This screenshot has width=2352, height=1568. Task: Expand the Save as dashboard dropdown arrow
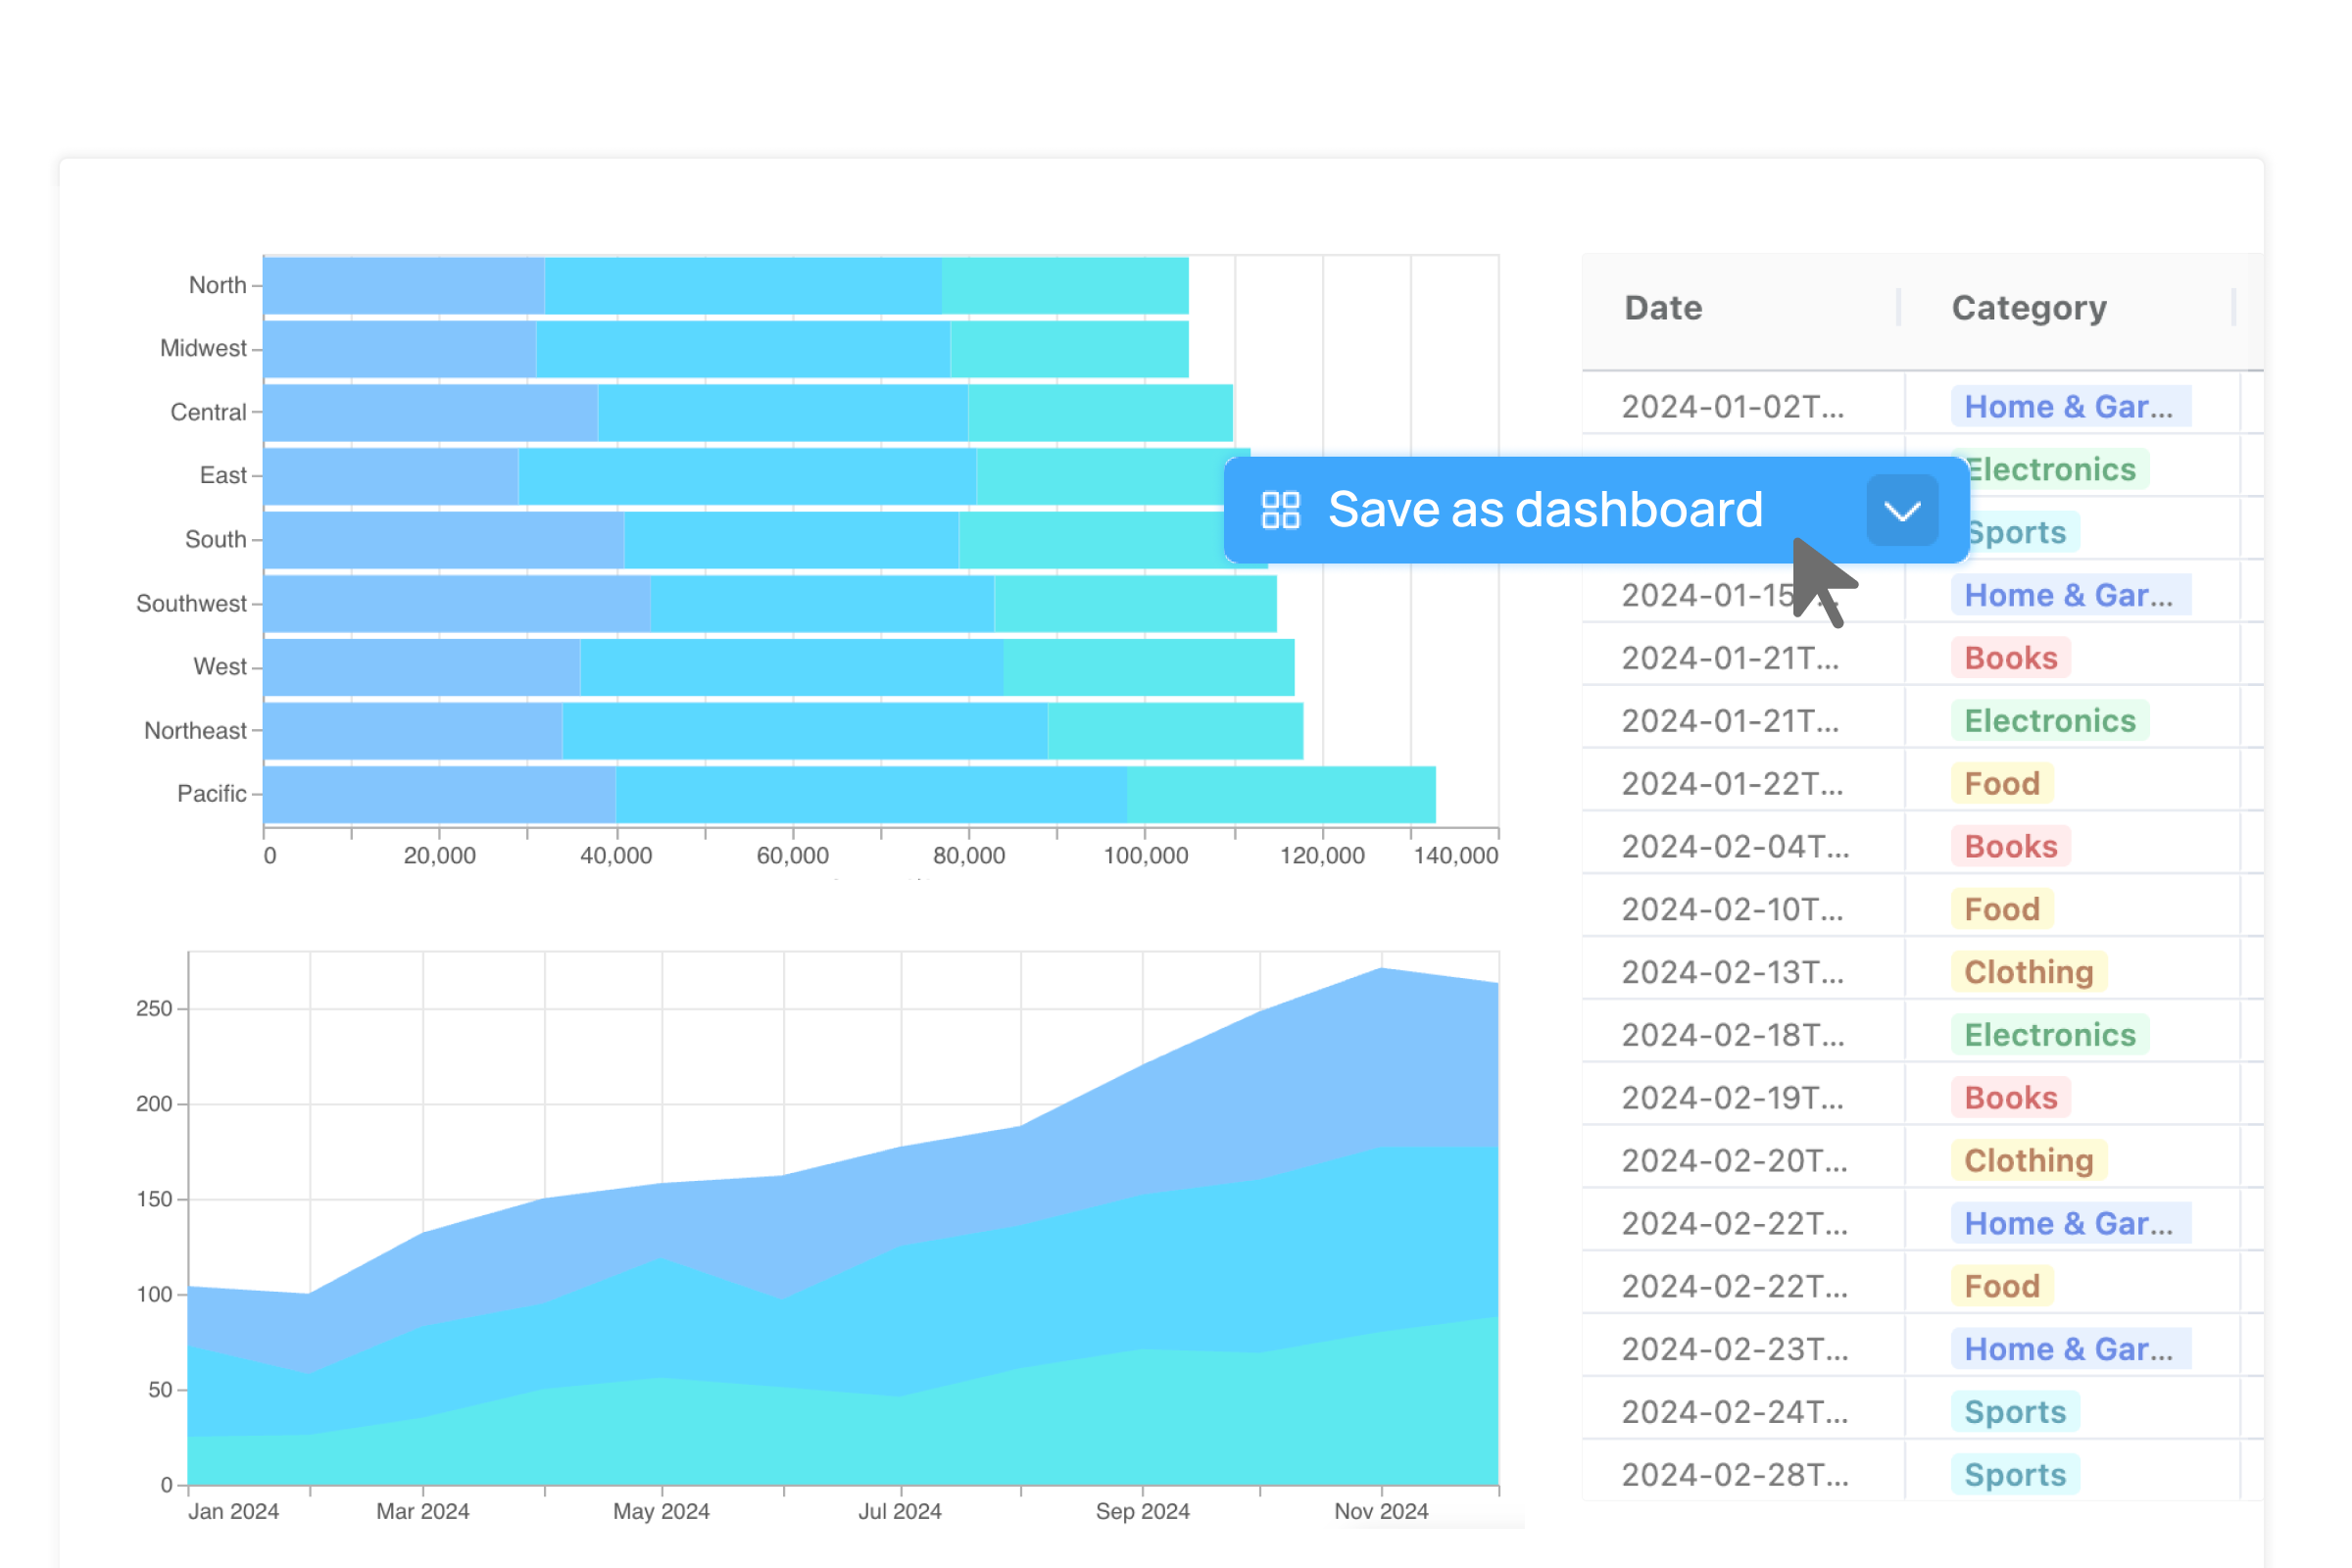coord(1901,511)
